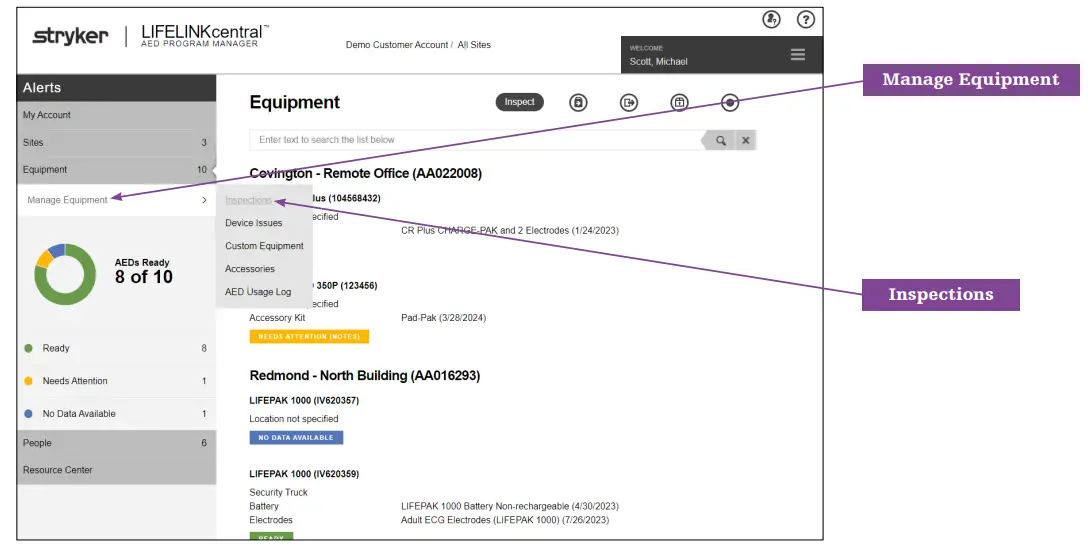Click the All Sites breadcrumb

tap(474, 44)
